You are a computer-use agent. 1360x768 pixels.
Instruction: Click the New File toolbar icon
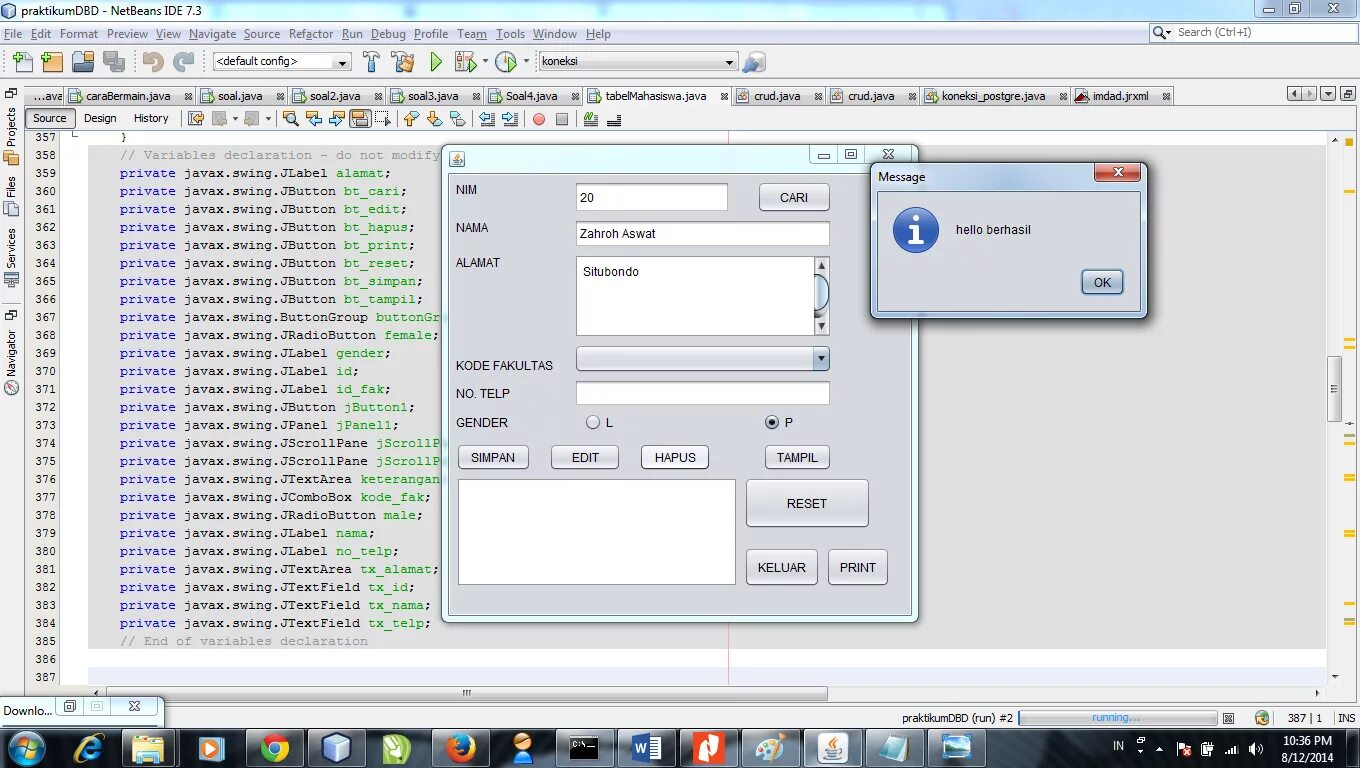coord(22,62)
